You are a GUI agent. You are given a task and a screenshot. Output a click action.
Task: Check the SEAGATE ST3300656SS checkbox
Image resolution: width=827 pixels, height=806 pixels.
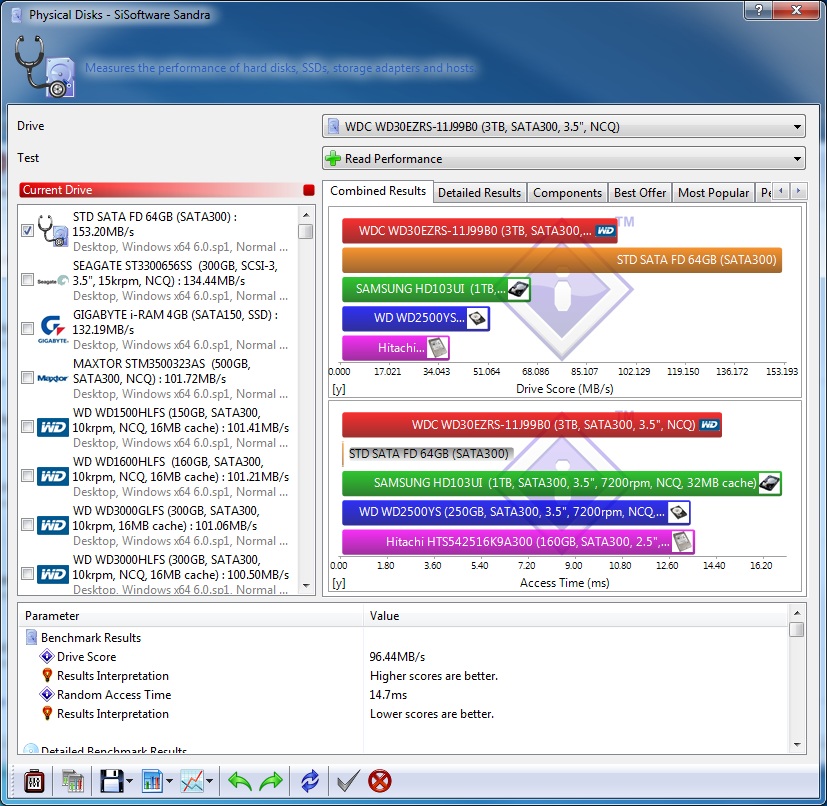coord(27,280)
